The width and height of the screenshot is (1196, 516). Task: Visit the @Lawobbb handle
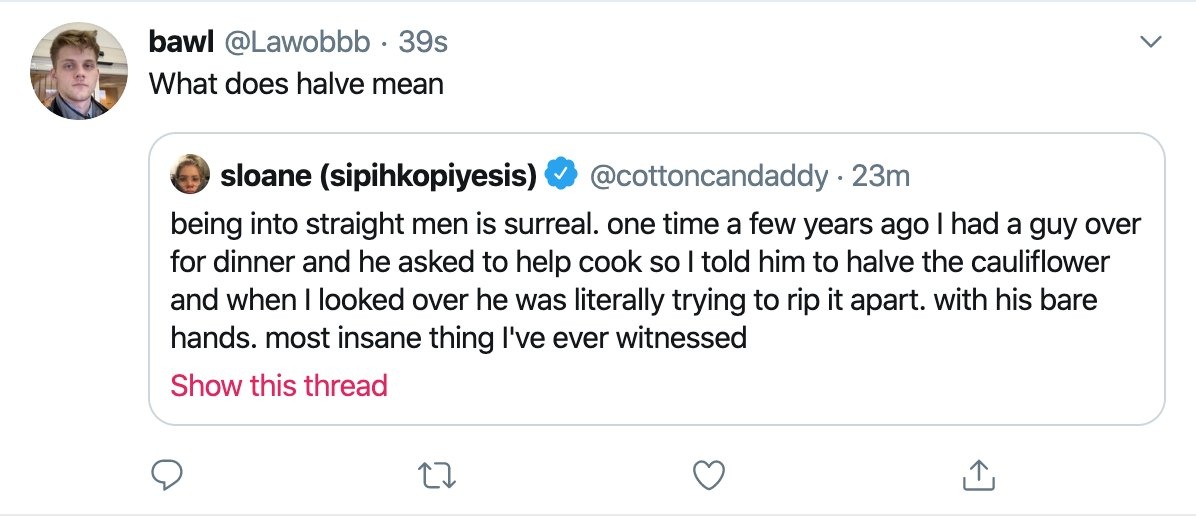click(x=296, y=42)
